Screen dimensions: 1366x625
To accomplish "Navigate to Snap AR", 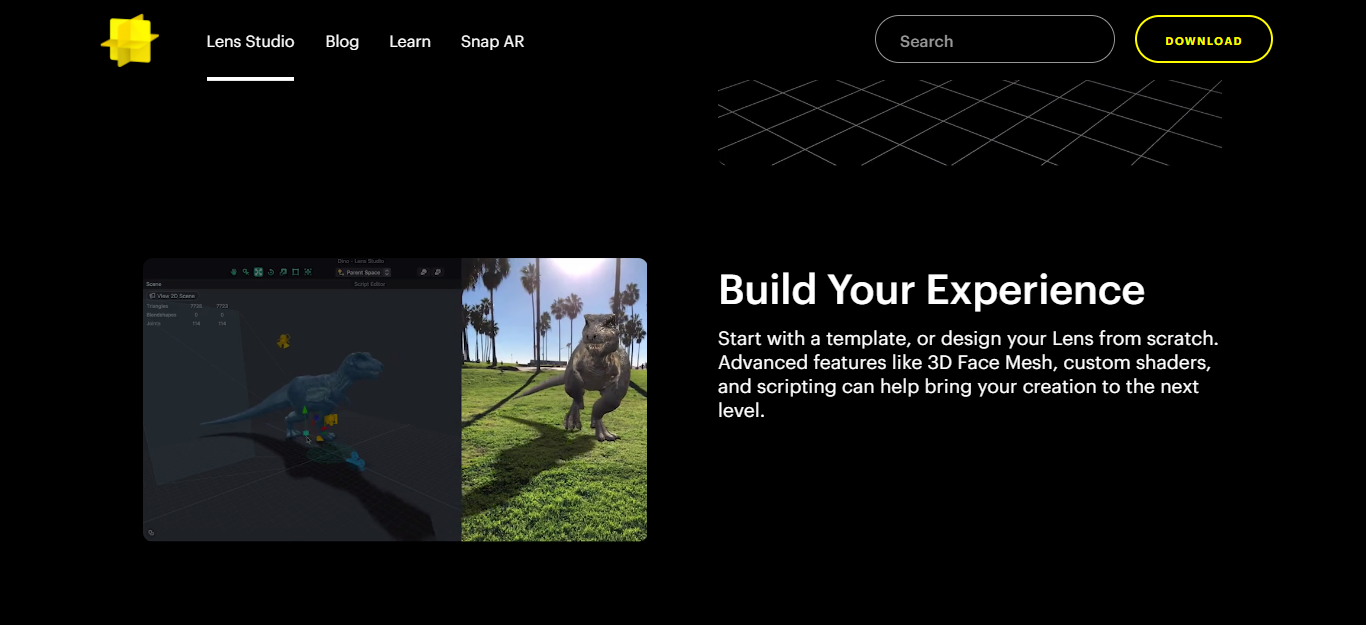I will 492,42.
